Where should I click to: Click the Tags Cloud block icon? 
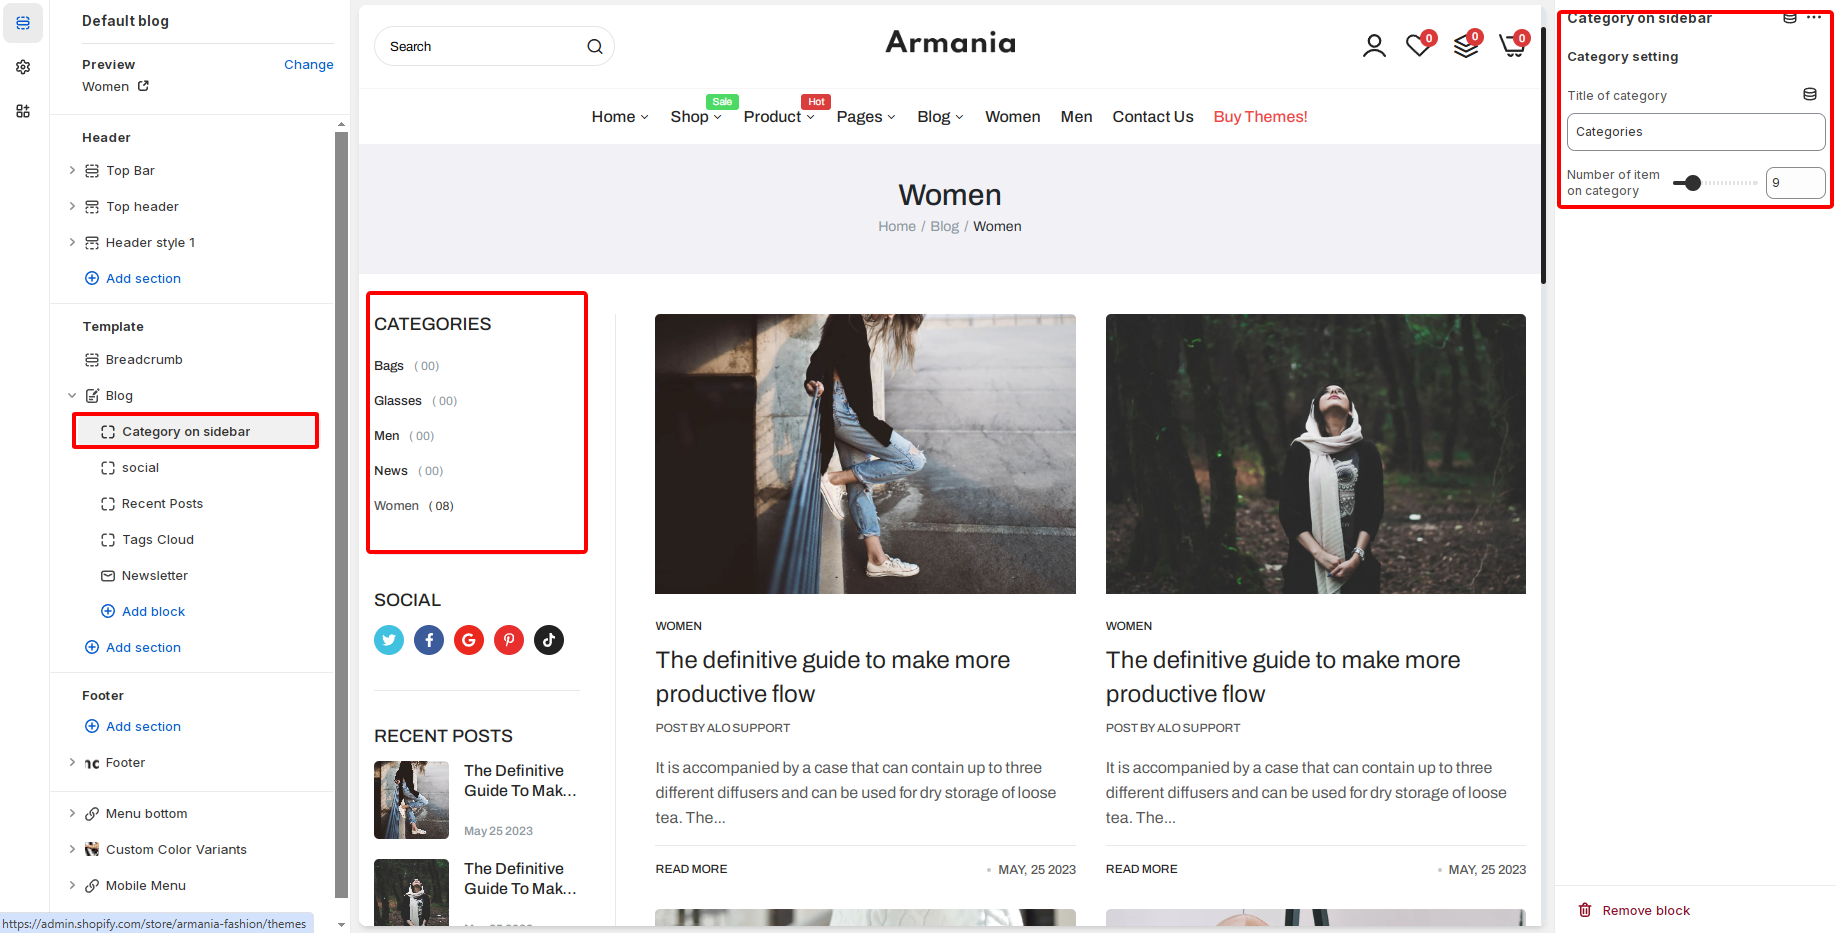[x=108, y=540]
